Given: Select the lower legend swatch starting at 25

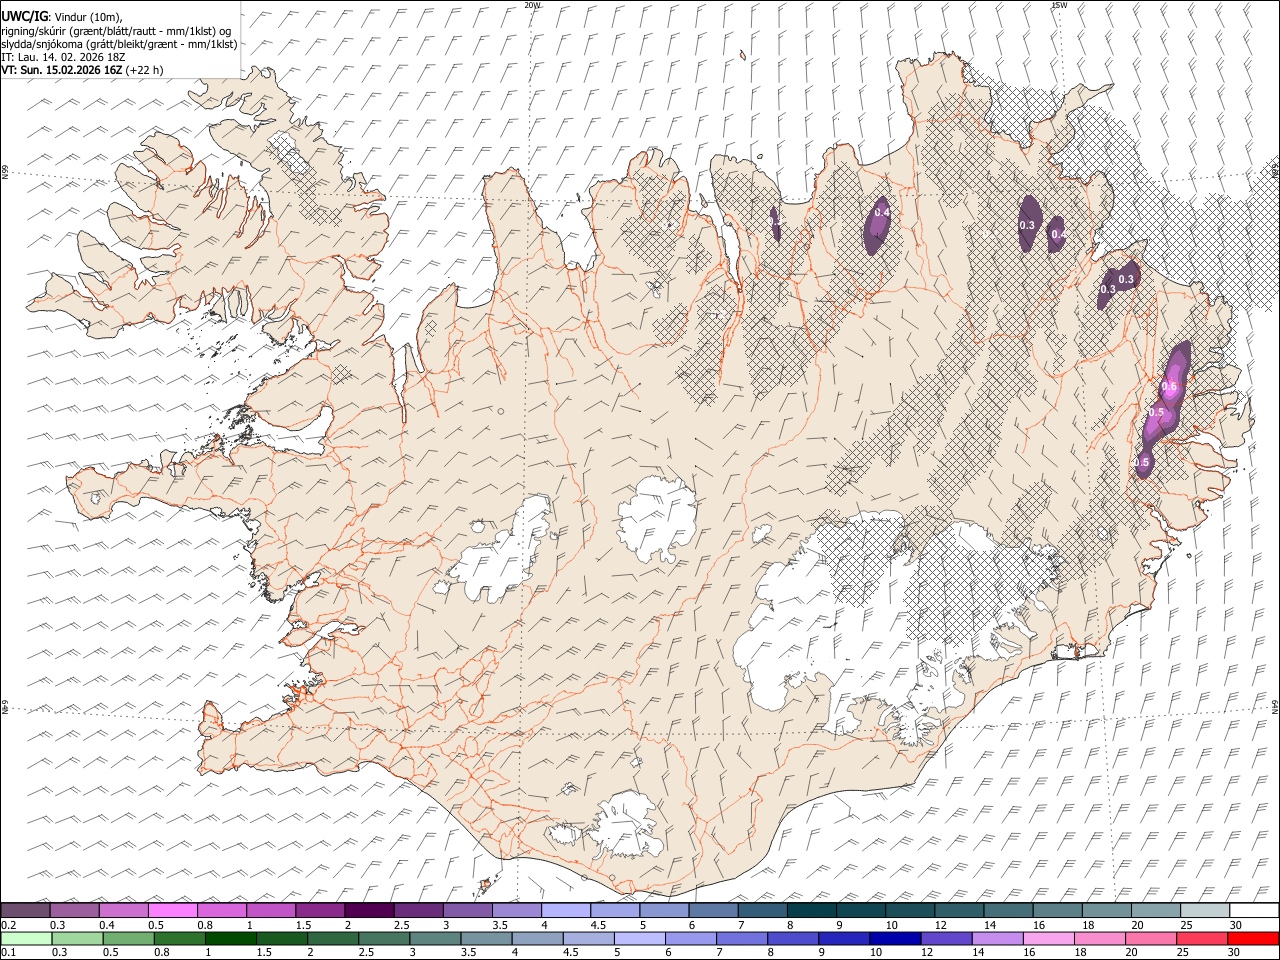Looking at the screenshot, I should [x=1201, y=938].
